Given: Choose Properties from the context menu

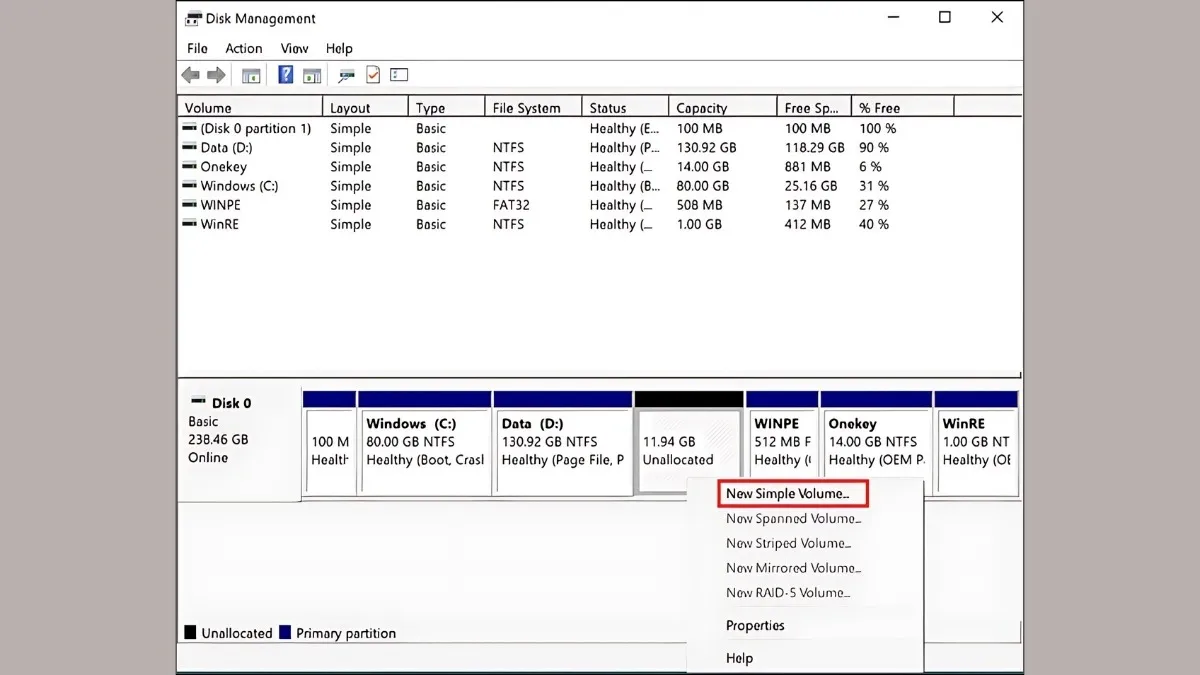Looking at the screenshot, I should (x=755, y=625).
